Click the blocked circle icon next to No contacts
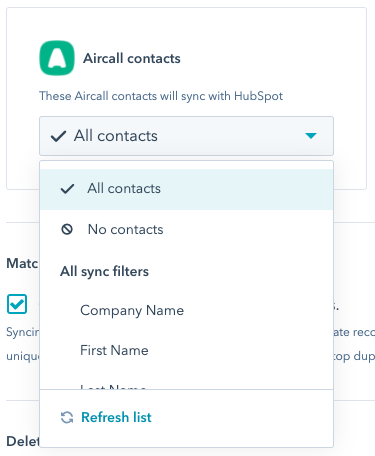The height and width of the screenshot is (456, 375). pyautogui.click(x=67, y=229)
